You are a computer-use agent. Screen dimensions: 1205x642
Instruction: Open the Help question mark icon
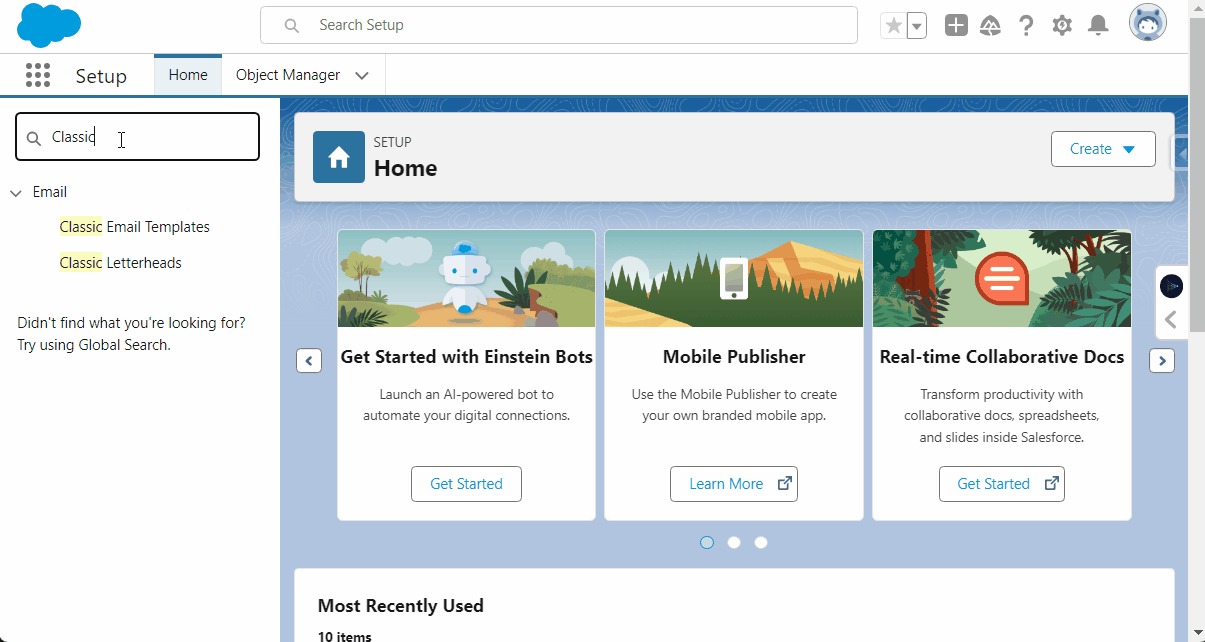click(x=1026, y=26)
